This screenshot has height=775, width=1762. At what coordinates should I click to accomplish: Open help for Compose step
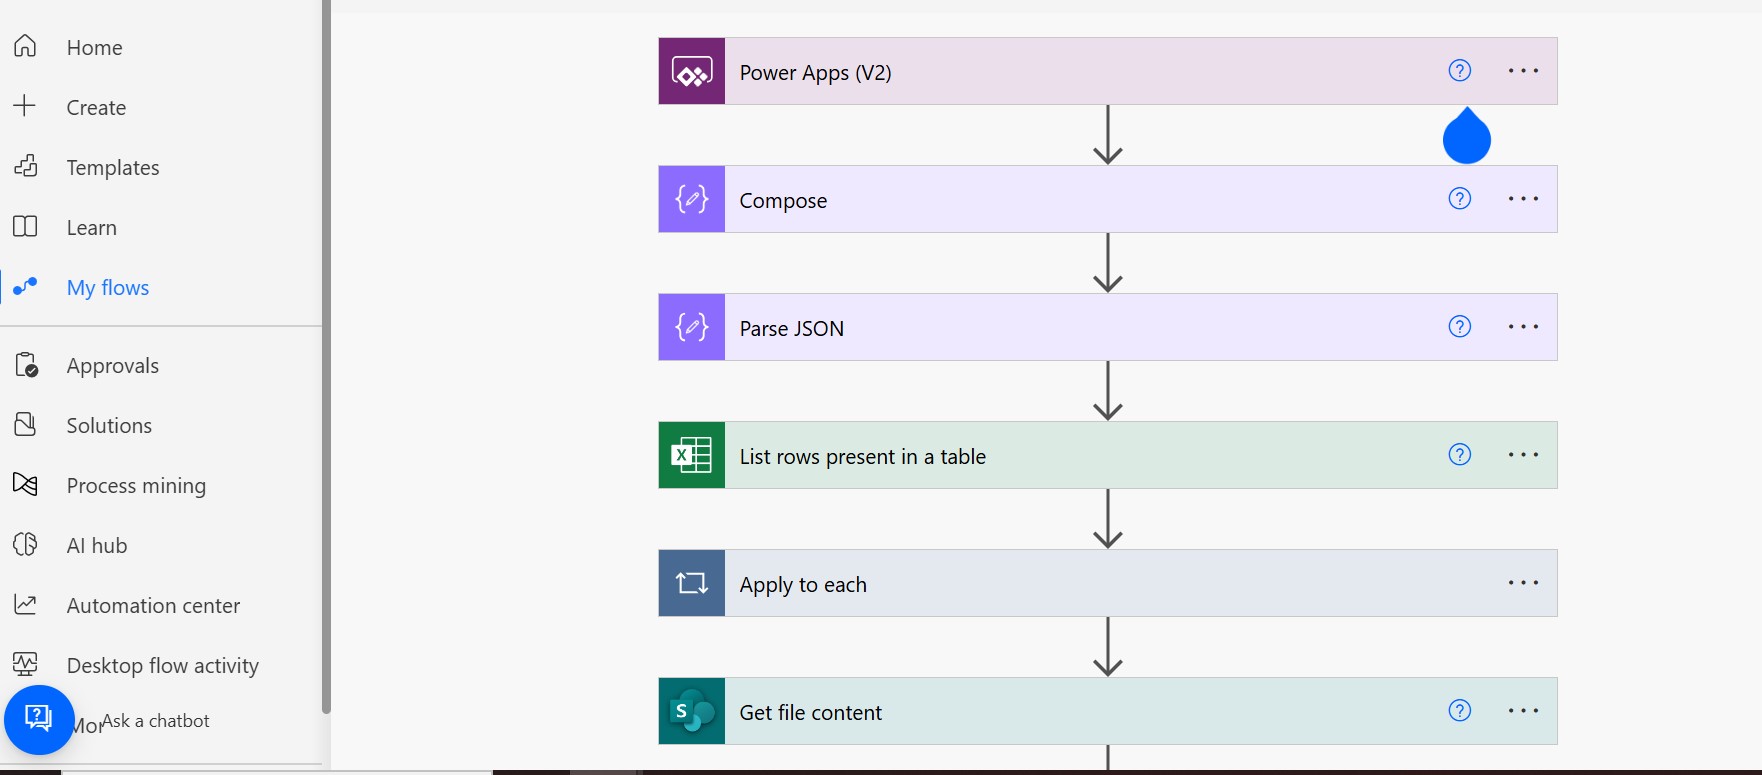click(1460, 198)
